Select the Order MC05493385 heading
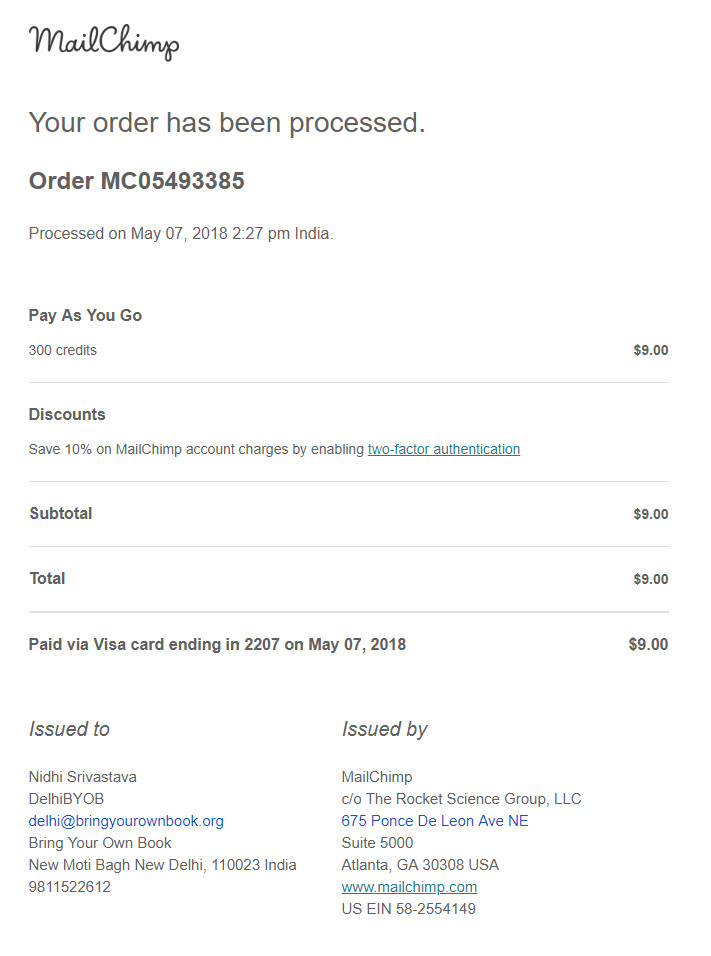Viewport: 711px width, 956px height. click(x=137, y=181)
